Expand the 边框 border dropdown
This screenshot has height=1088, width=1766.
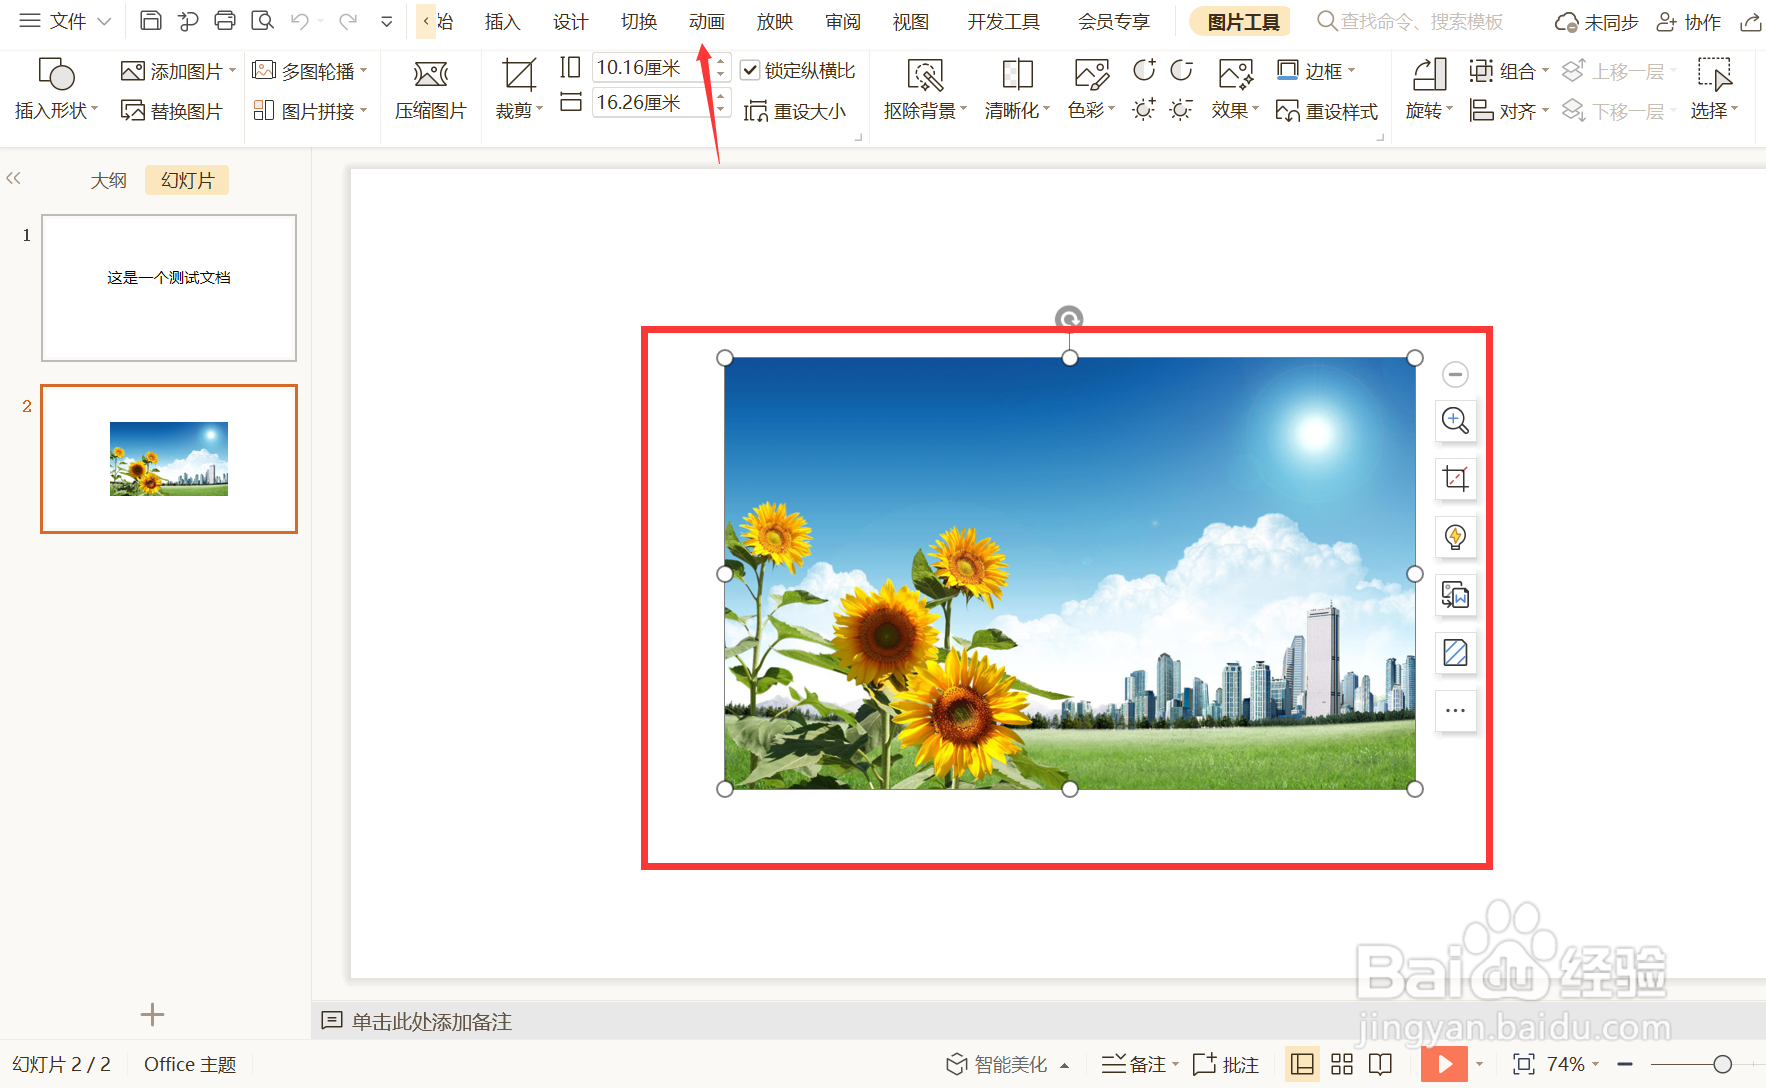click(x=1352, y=70)
